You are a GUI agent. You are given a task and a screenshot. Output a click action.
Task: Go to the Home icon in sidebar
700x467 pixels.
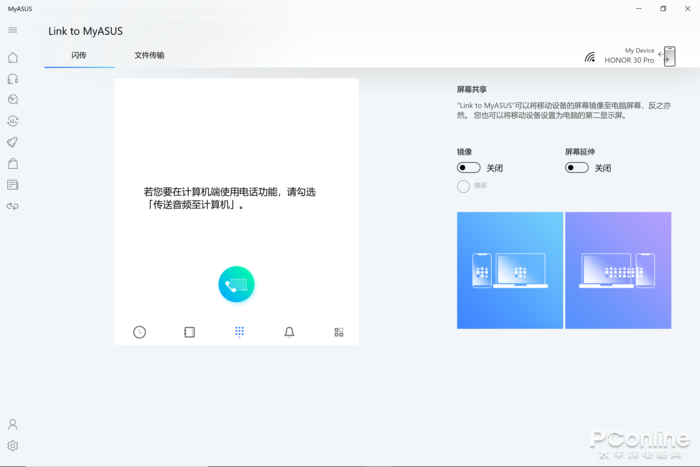[13, 58]
